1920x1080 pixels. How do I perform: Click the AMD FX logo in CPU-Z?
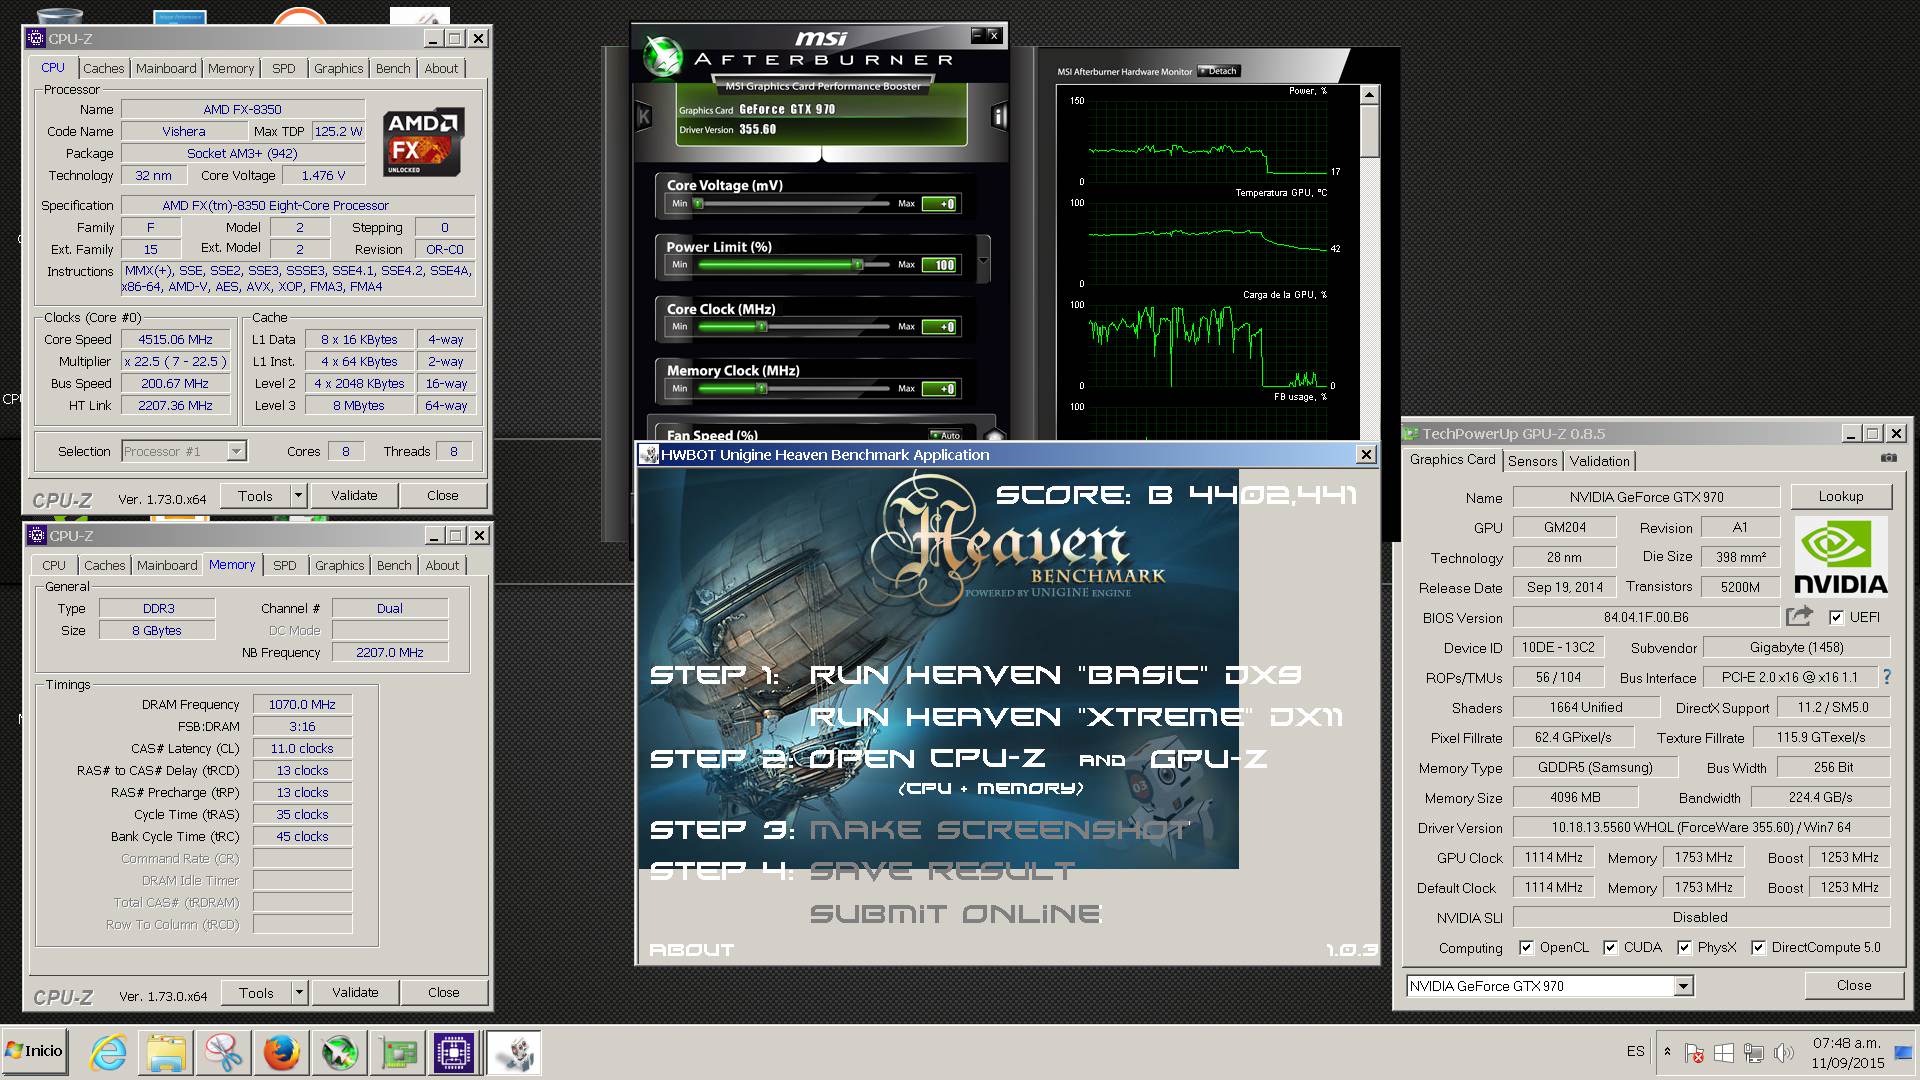point(423,143)
